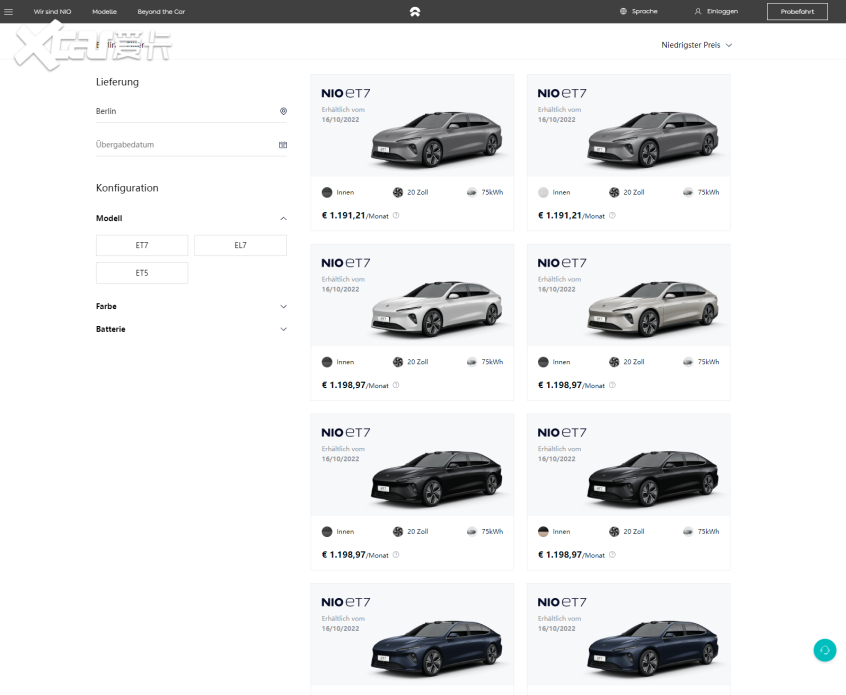The height and width of the screenshot is (695, 846).
Task: Open the Modelle menu
Action: click(104, 11)
